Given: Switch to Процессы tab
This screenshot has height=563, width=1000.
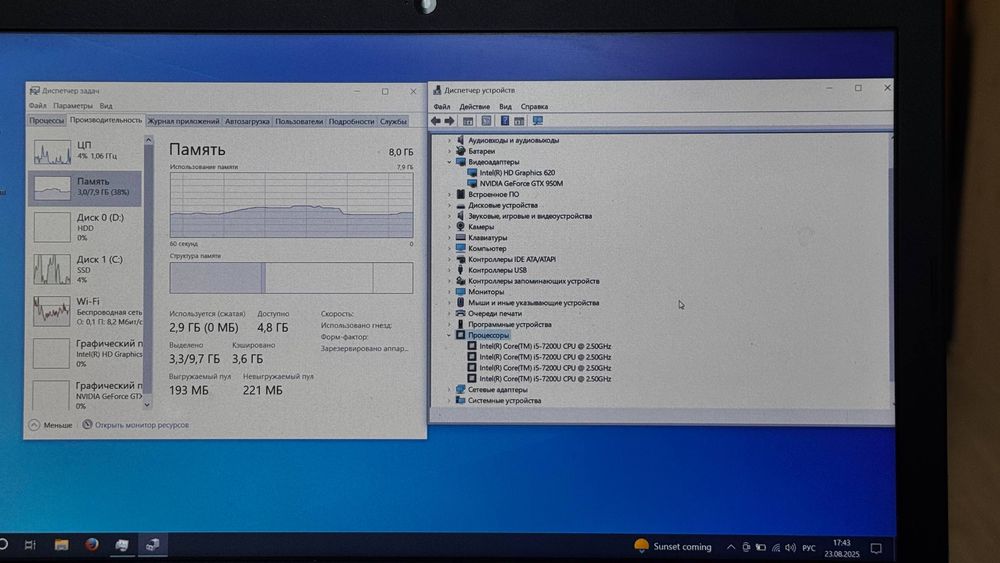Looking at the screenshot, I should 47,121.
